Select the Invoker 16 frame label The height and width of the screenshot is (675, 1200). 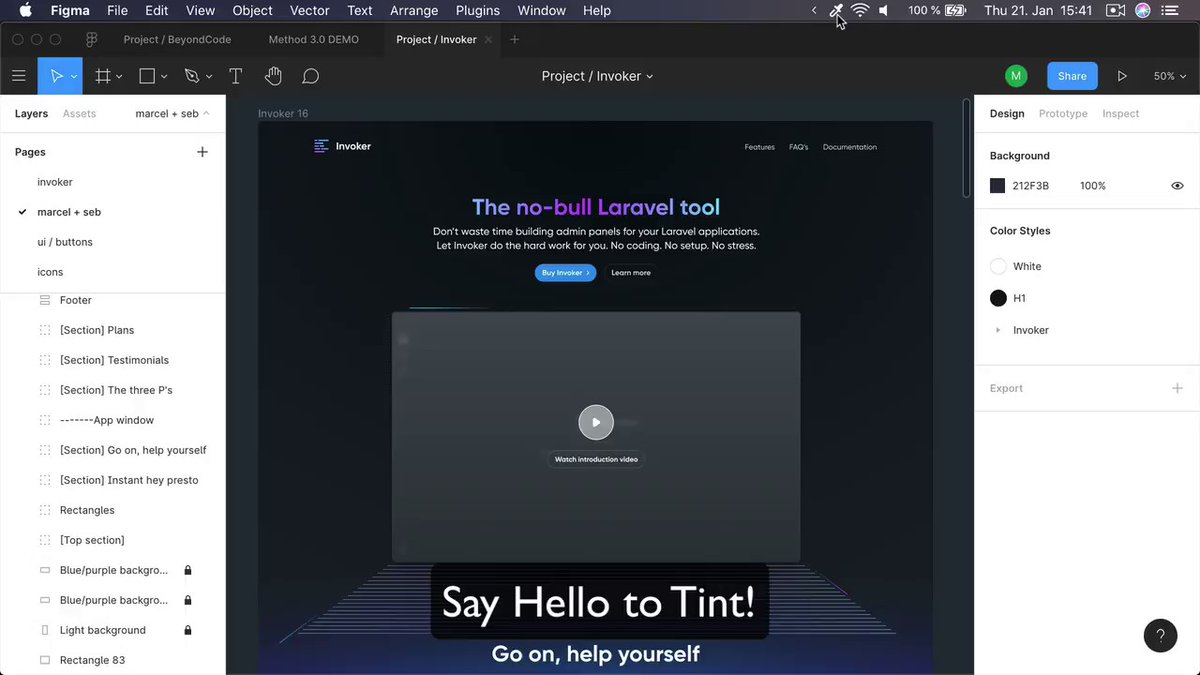tap(283, 114)
